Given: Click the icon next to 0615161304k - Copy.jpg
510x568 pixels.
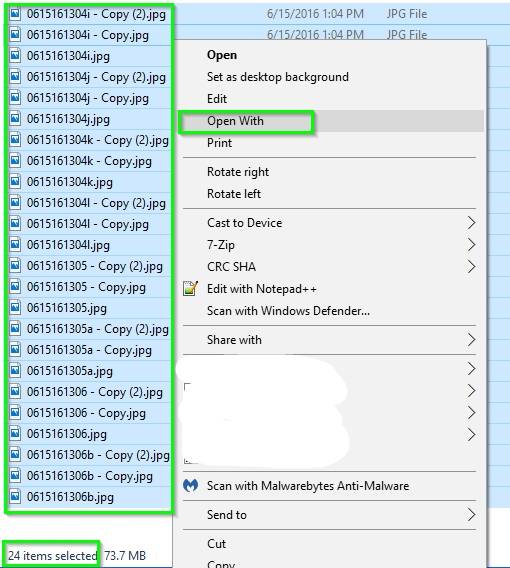Looking at the screenshot, I should pyautogui.click(x=15, y=161).
